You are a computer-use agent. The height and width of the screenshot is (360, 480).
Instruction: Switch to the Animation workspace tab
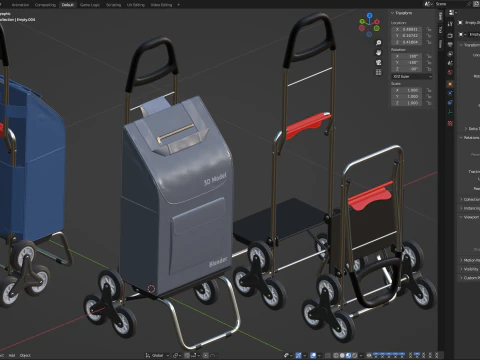click(x=20, y=5)
